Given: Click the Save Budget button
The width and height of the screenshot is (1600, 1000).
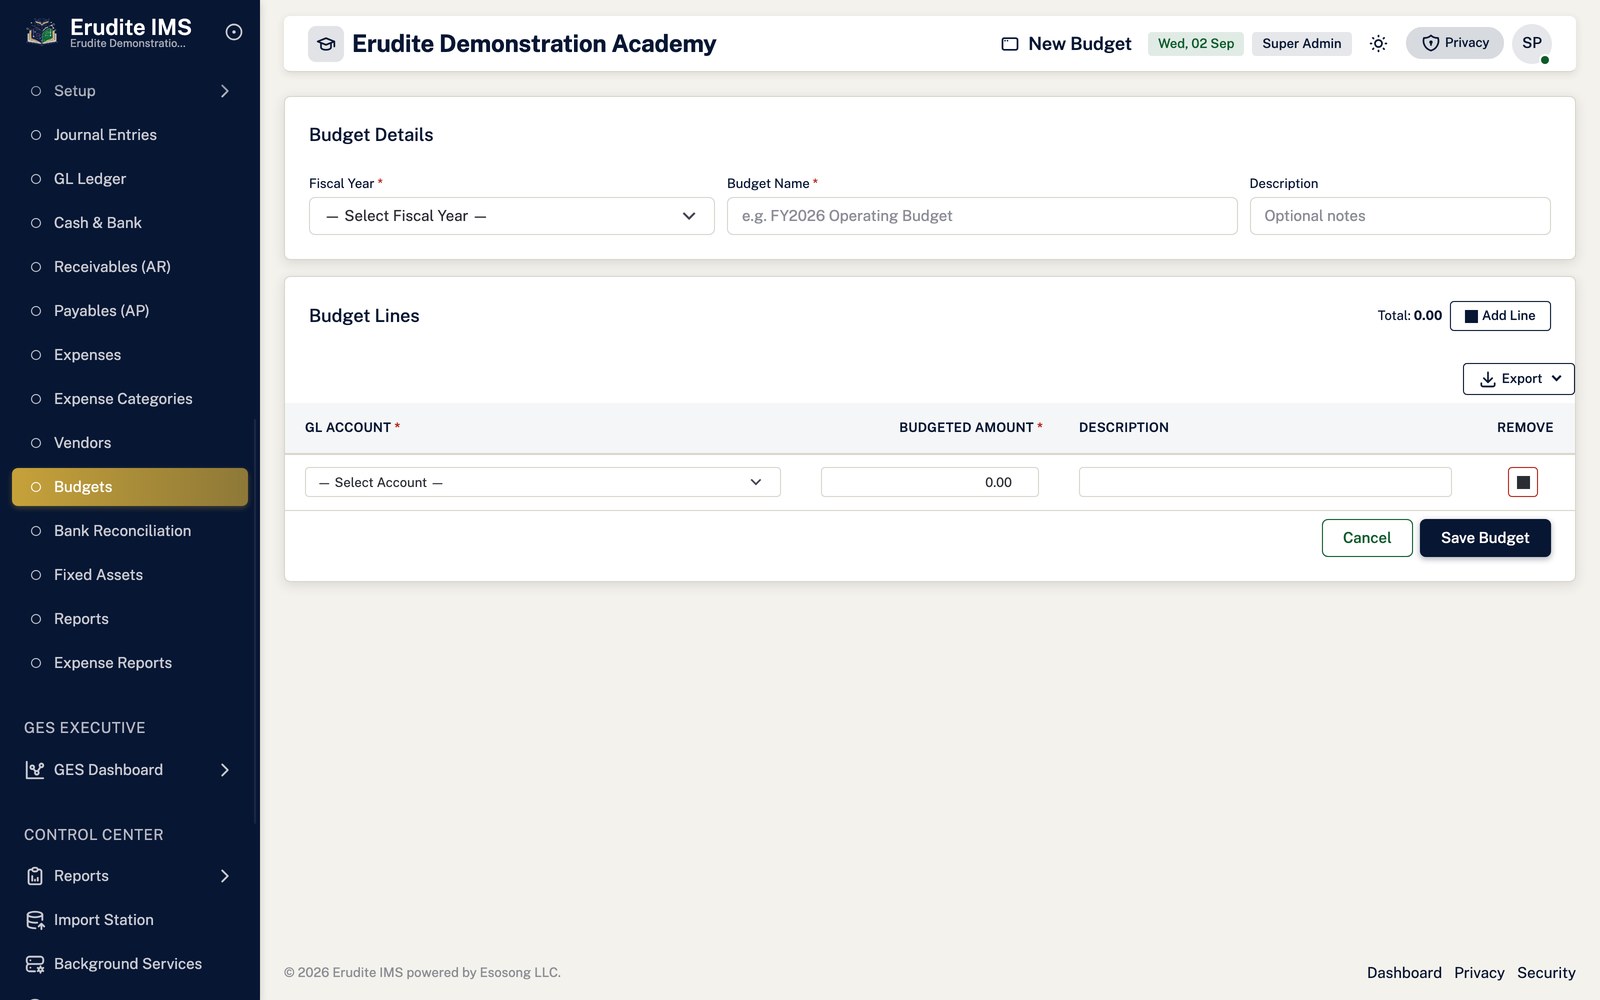Looking at the screenshot, I should click(1485, 538).
